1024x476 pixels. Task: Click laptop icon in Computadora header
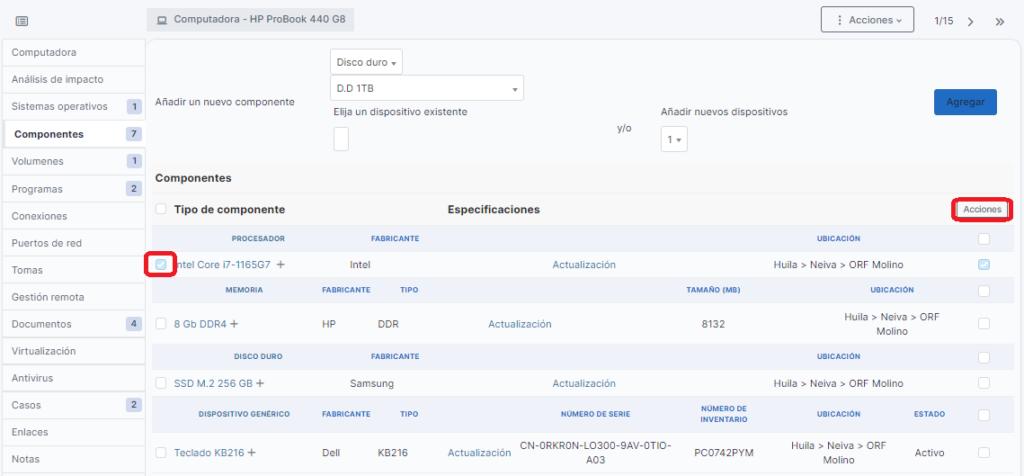(162, 20)
